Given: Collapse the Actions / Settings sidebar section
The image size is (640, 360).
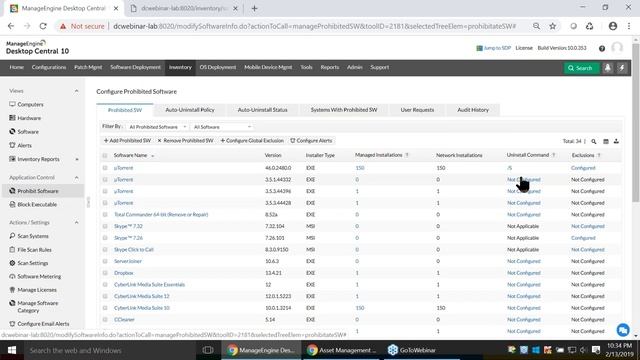Looking at the screenshot, I should [x=76, y=222].
